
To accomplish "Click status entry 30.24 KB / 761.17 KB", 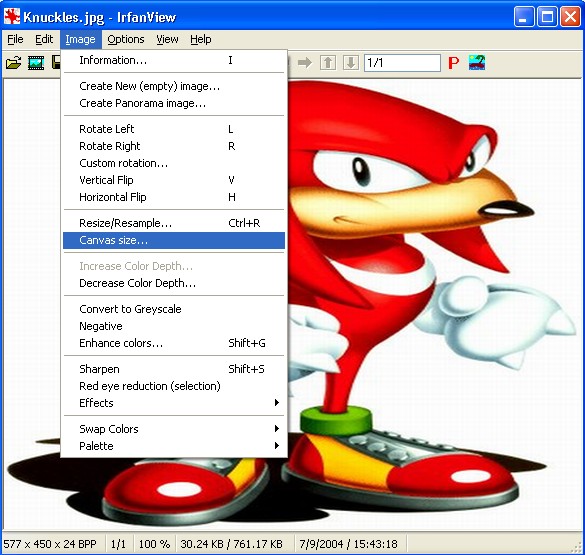I will [231, 544].
